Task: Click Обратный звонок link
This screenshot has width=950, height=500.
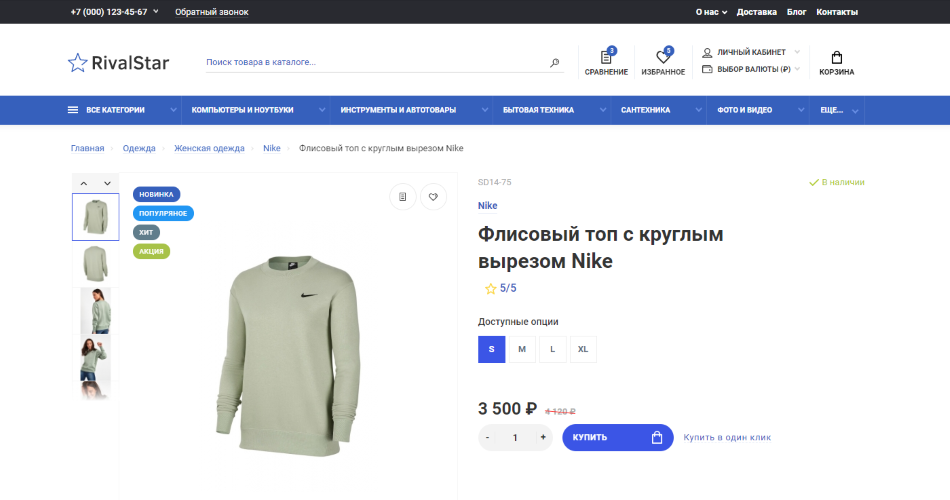Action: (211, 12)
